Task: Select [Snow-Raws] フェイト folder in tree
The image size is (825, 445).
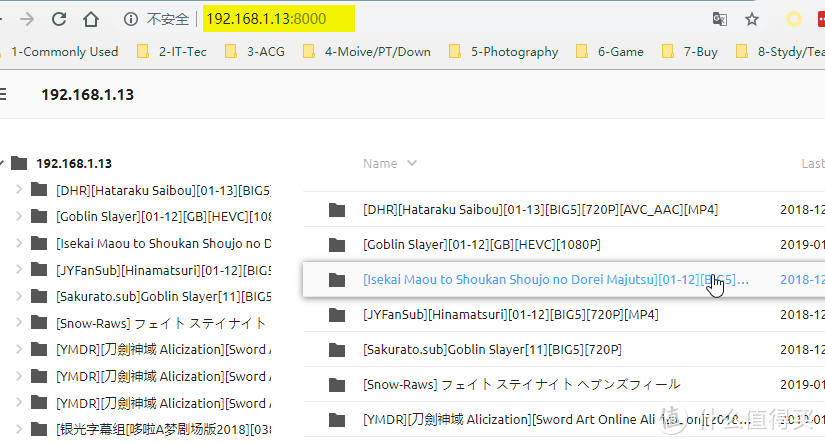Action: click(161, 323)
